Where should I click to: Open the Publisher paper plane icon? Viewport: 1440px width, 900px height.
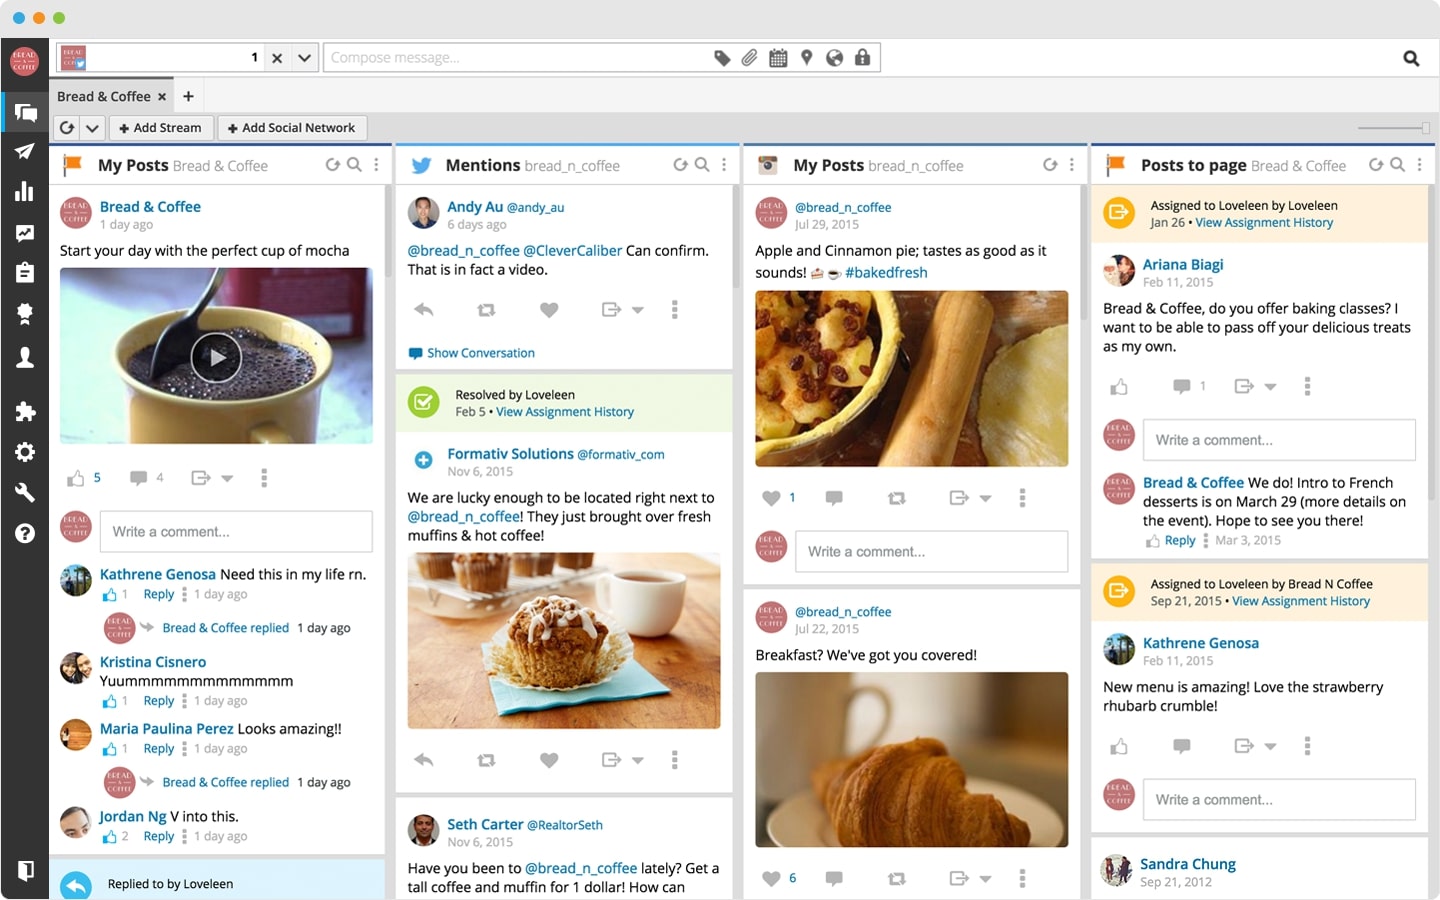[25, 152]
